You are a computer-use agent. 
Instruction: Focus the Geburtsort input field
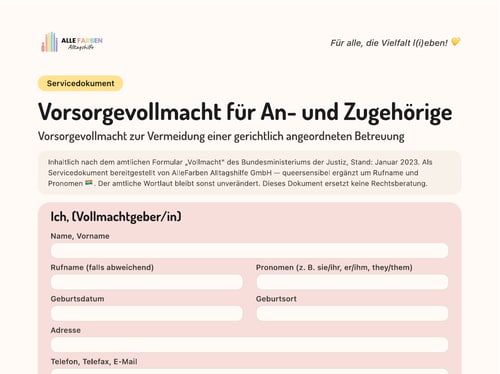352,313
